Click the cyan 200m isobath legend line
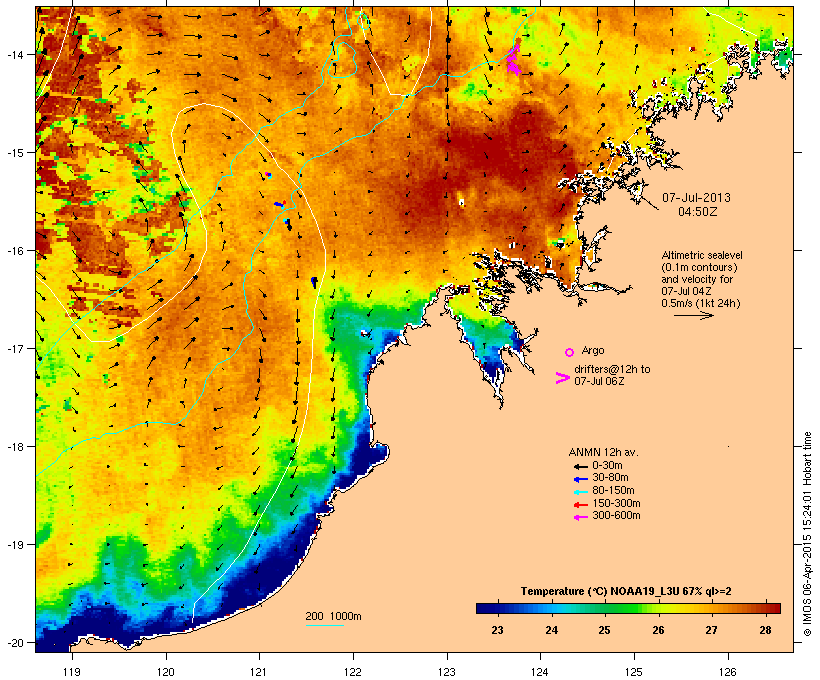The image size is (820, 680). pyautogui.click(x=324, y=625)
